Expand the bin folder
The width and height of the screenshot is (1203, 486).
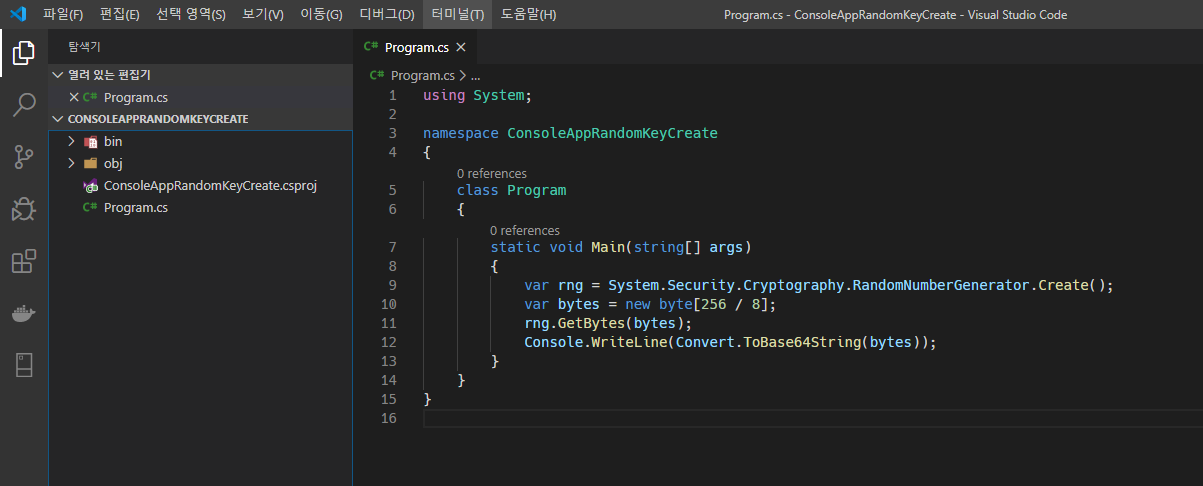pyautogui.click(x=72, y=142)
